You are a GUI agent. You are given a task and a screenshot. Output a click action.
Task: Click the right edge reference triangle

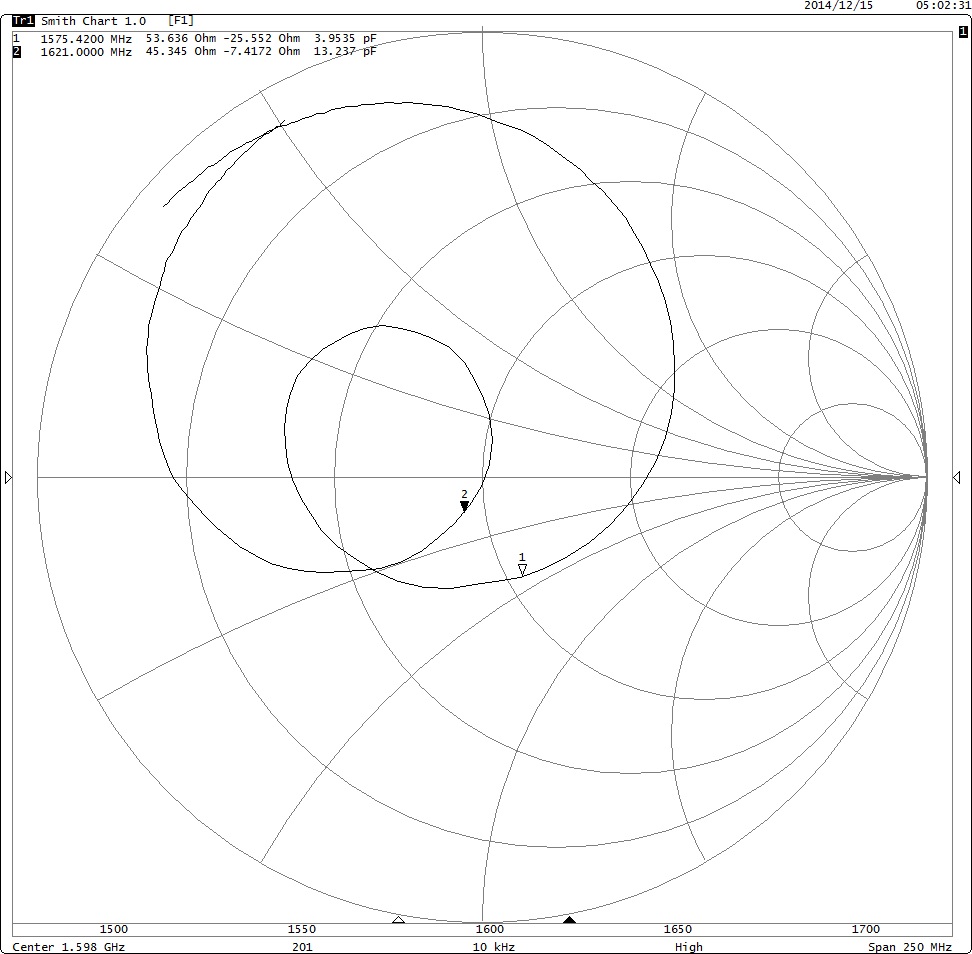pyautogui.click(x=954, y=478)
